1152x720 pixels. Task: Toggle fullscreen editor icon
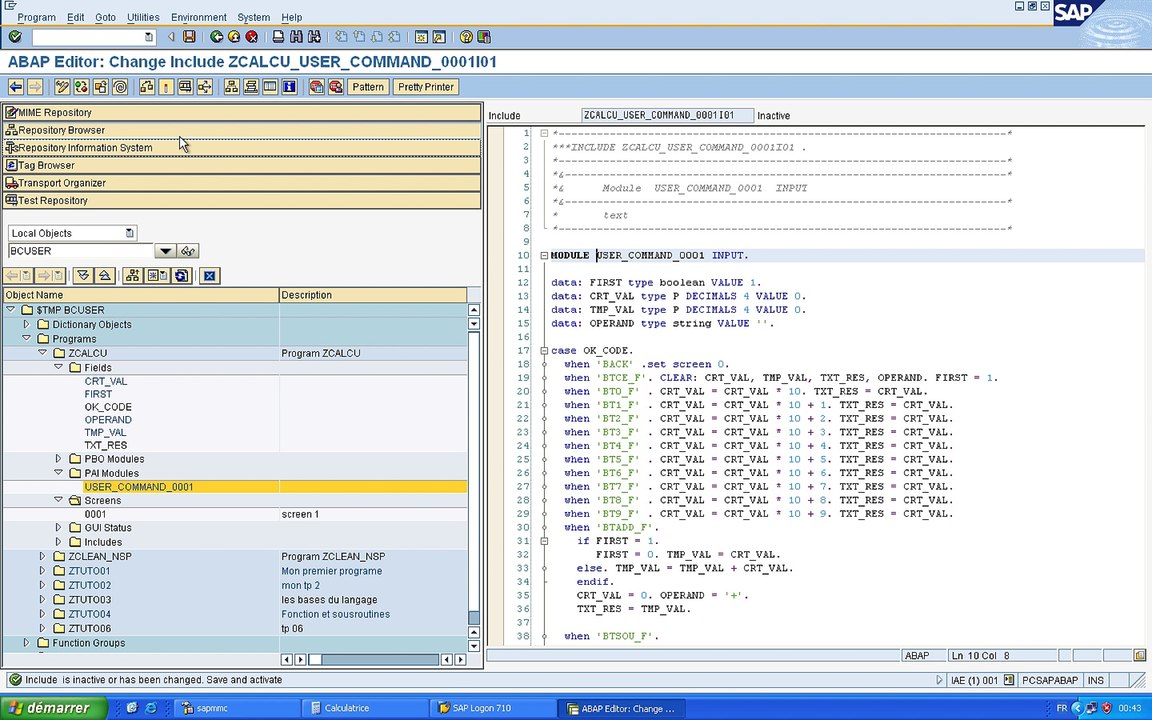coord(270,87)
